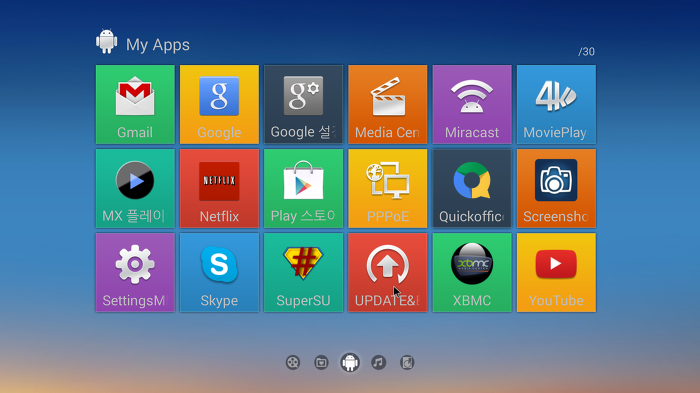Switch to the local files category
Screen dimensions: 700x393
[x=407, y=362]
